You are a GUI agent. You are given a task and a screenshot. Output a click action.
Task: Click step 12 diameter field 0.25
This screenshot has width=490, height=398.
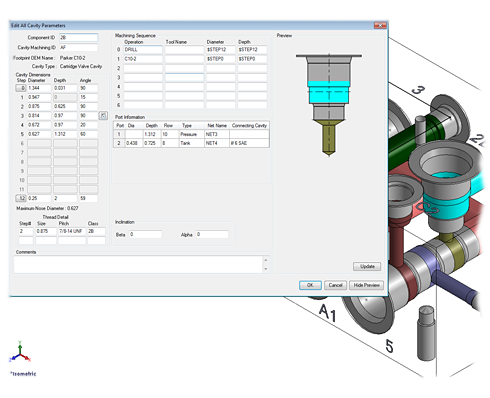point(39,198)
